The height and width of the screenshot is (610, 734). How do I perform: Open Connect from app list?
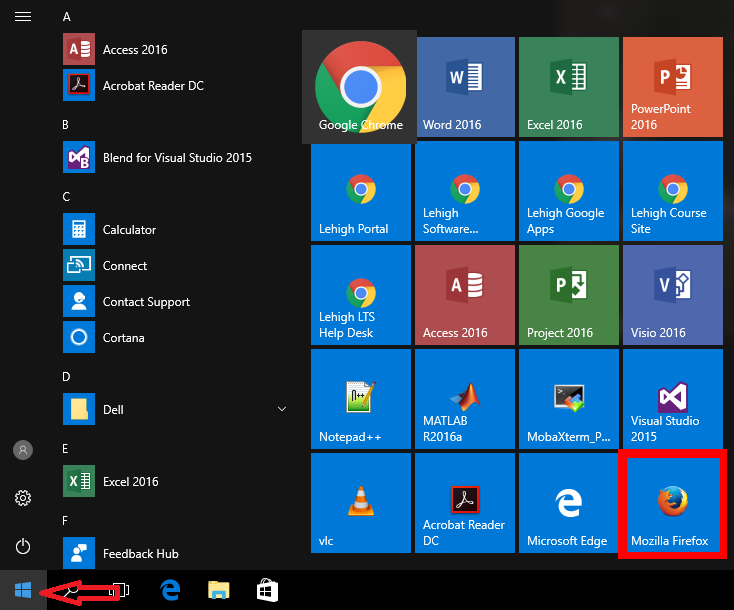[176, 265]
